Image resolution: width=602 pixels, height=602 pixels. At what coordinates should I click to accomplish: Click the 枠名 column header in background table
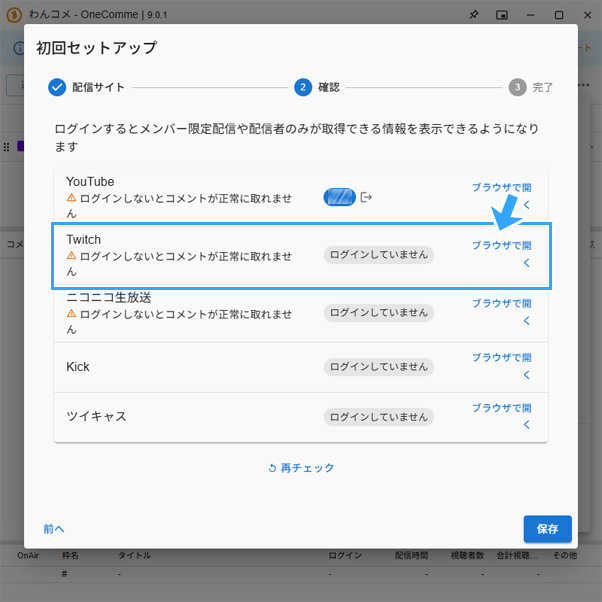(x=70, y=555)
